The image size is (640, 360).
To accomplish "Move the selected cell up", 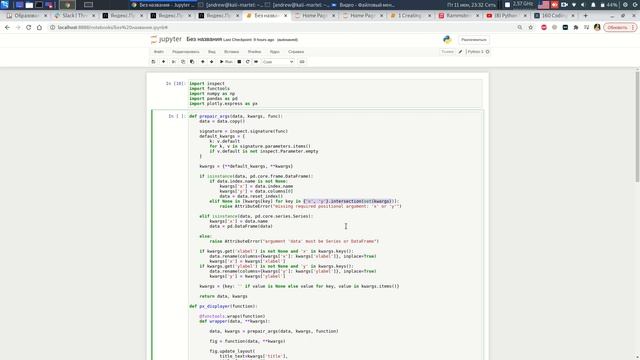I will 202,62.
